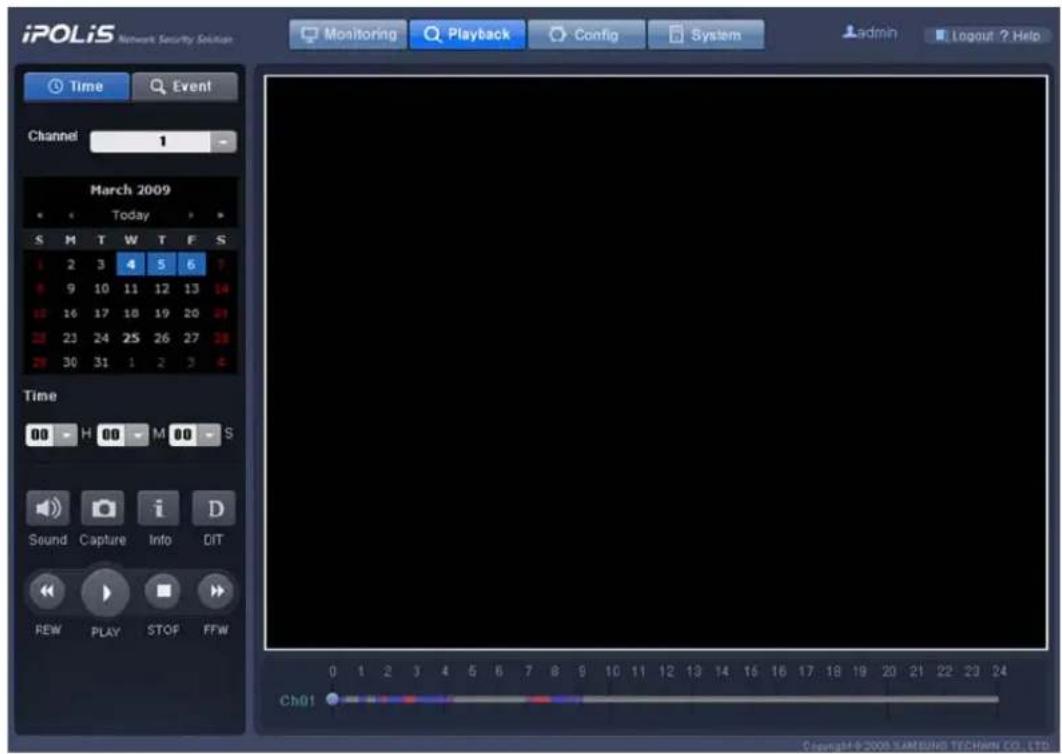Click the red recording segment near hour 7

(539, 699)
